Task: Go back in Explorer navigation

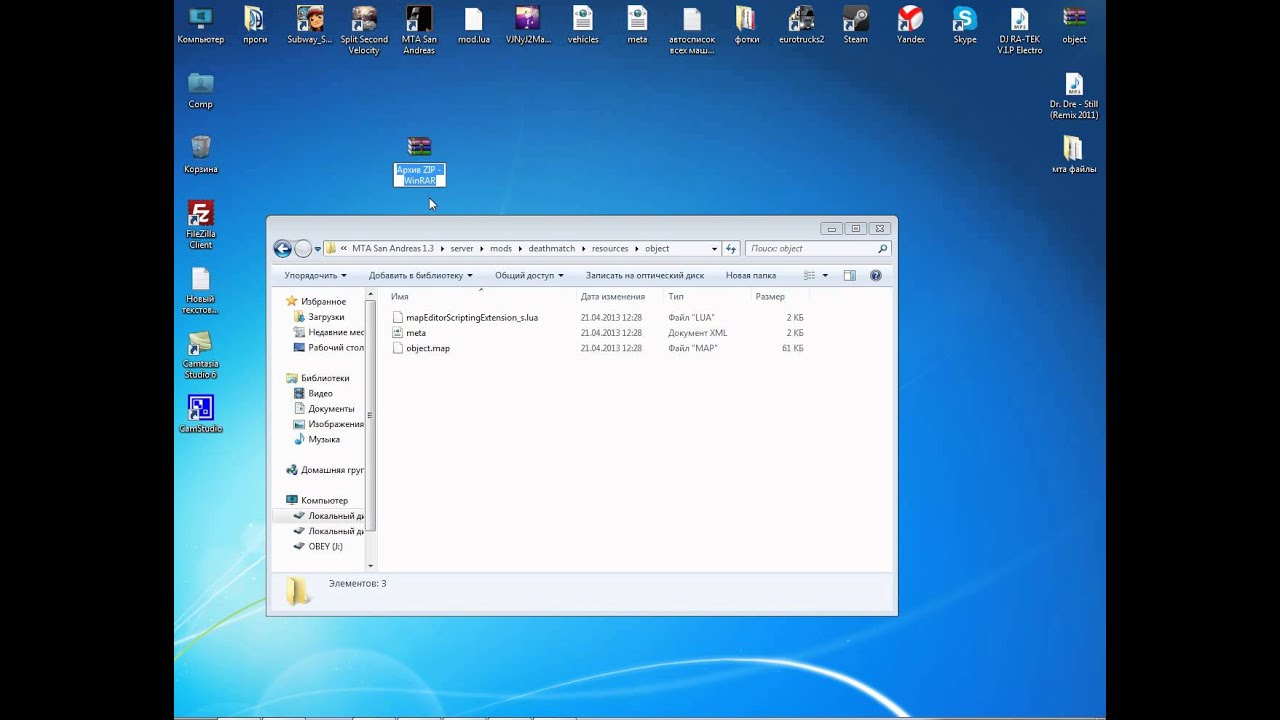Action: tap(283, 249)
